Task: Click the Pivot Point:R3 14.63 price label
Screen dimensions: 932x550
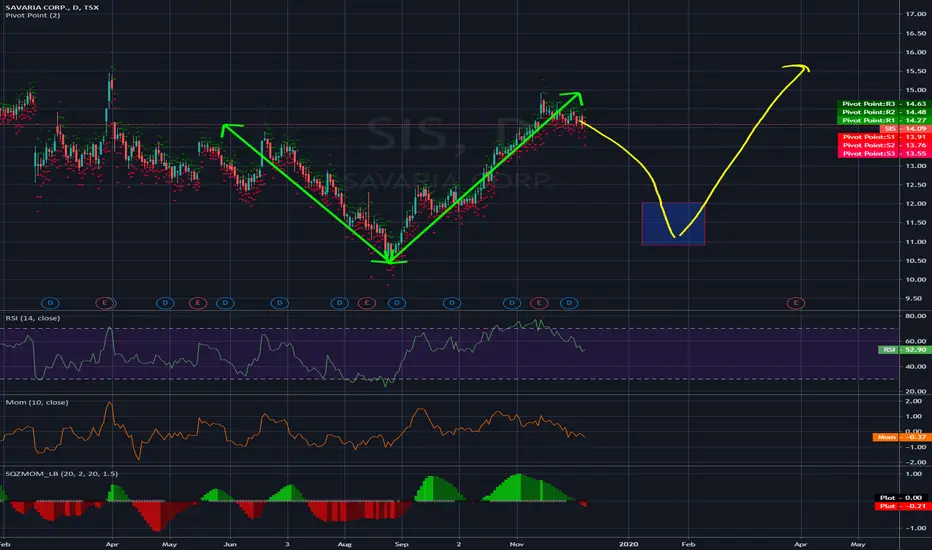Action: click(x=883, y=103)
